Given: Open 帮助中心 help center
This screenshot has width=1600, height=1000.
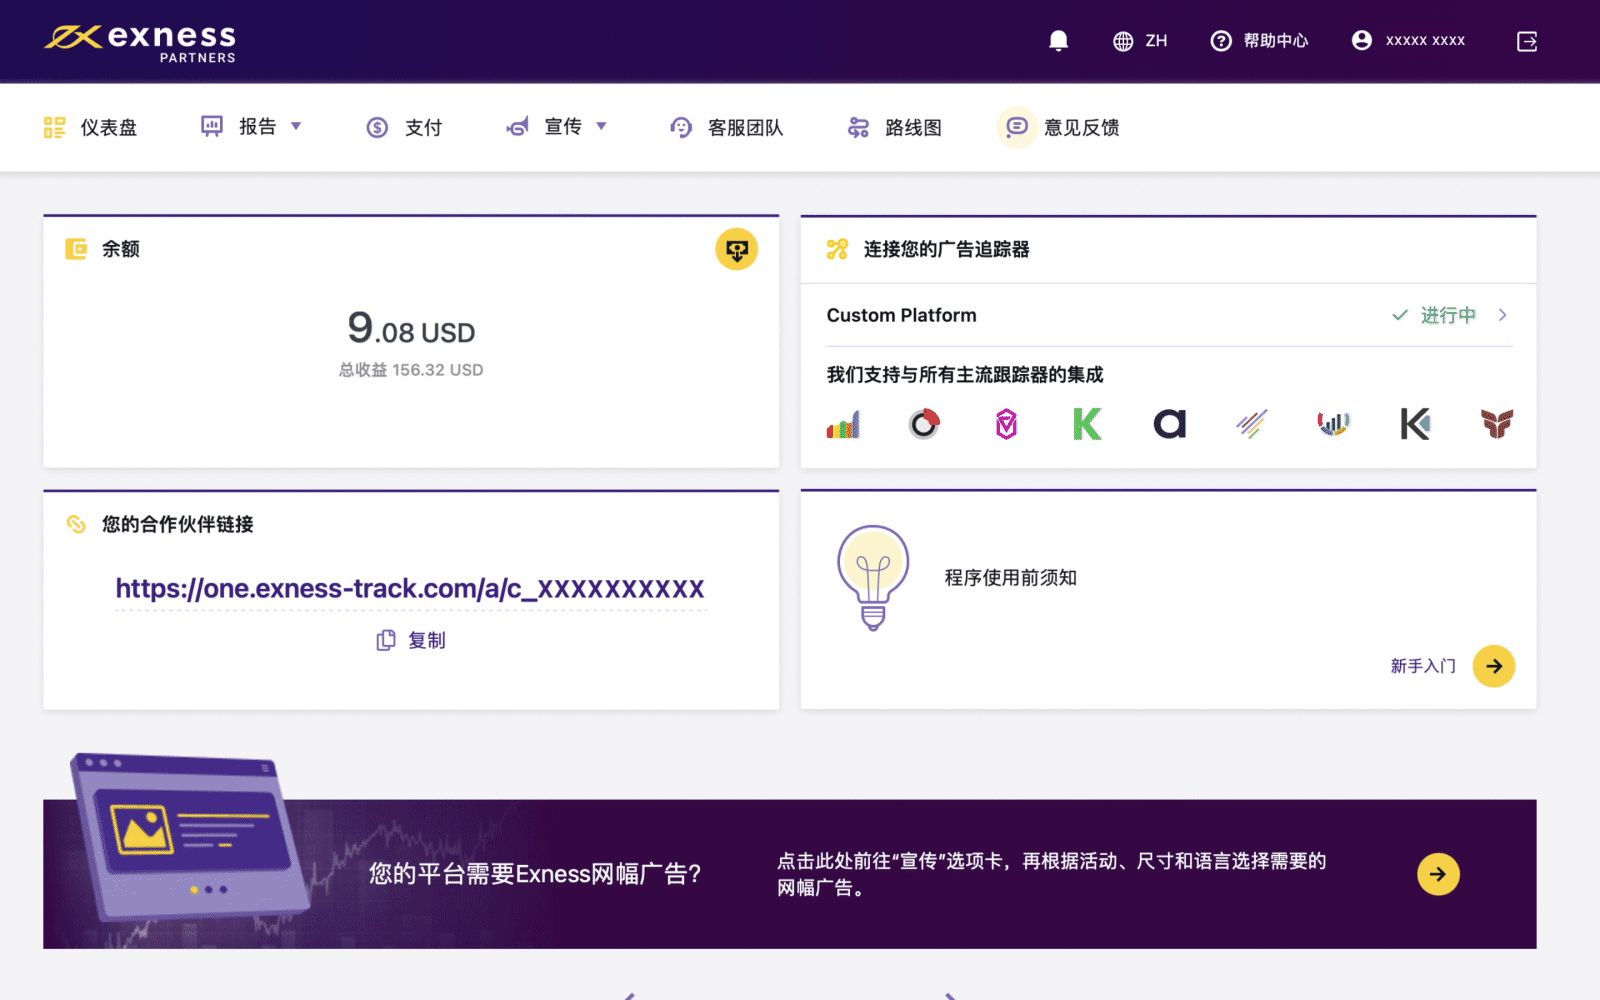Looking at the screenshot, I should point(1275,41).
